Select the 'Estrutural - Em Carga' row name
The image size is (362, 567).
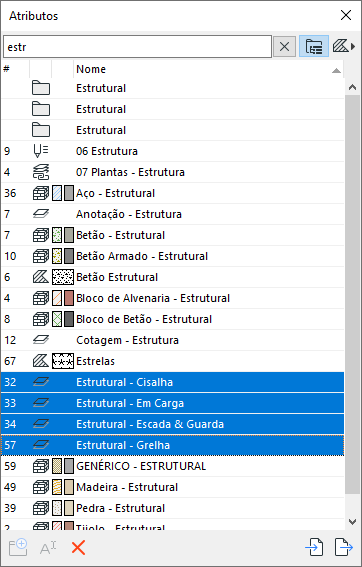pyautogui.click(x=130, y=403)
